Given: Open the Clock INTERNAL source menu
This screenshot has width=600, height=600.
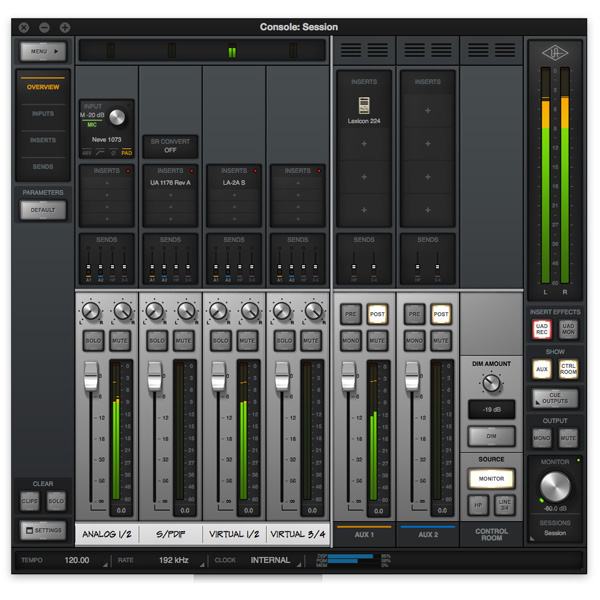Looking at the screenshot, I should click(x=300, y=564).
